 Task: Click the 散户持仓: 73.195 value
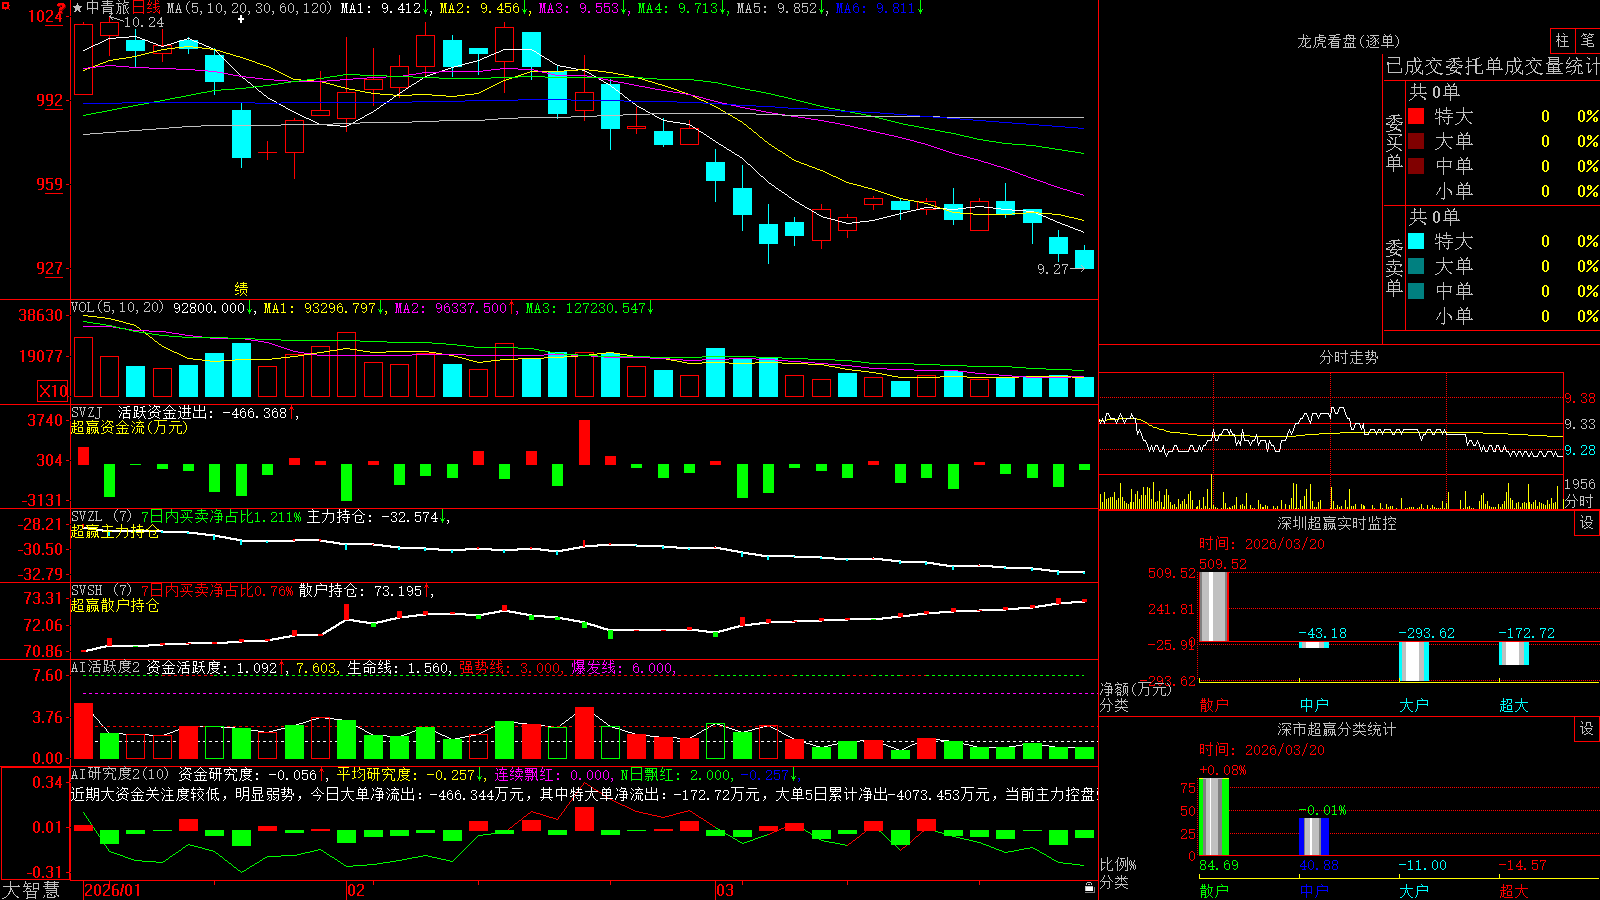pyautogui.click(x=360, y=590)
